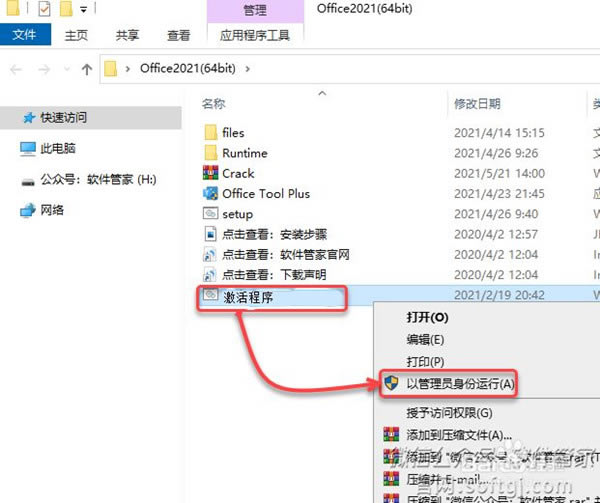Select 此电脑 in the navigation pane
Viewport: 600px width, 503px height.
click(58, 148)
